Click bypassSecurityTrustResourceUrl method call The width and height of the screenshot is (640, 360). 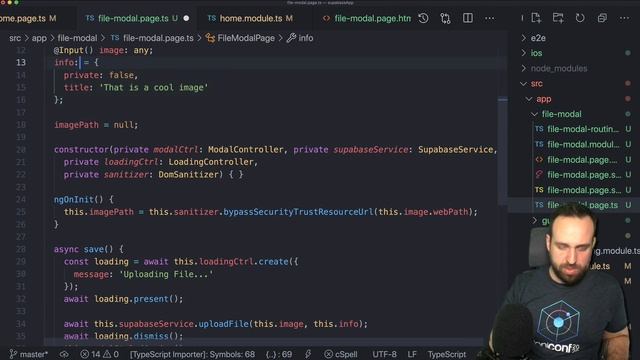[x=298, y=212]
